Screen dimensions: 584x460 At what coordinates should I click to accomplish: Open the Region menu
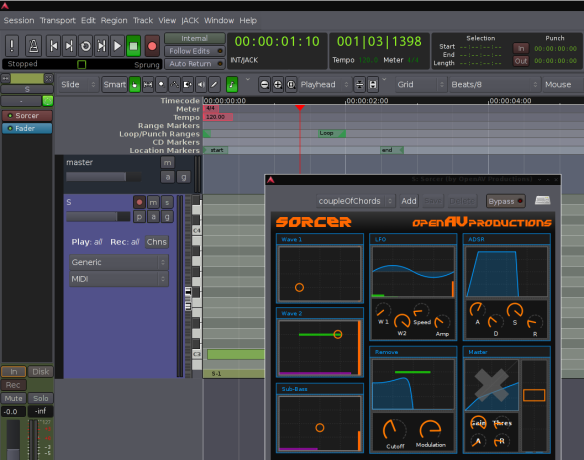pos(114,20)
